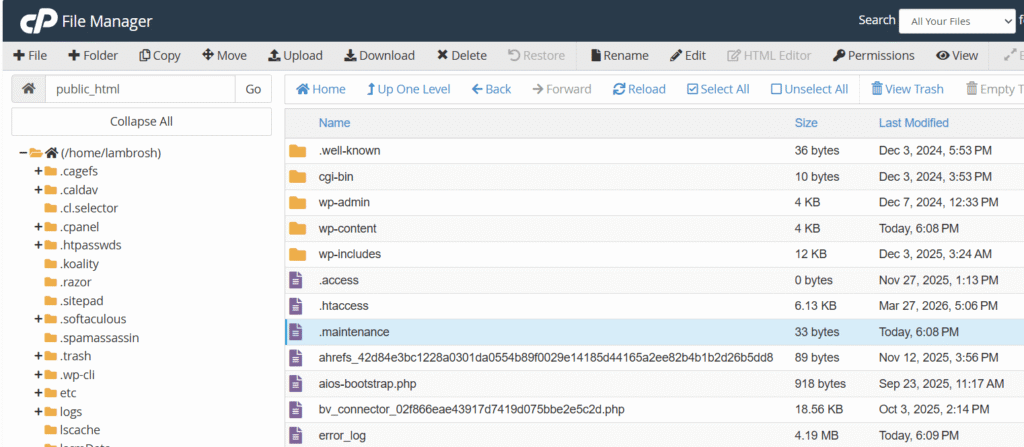
Task: Sort by Last Modified column header
Action: tap(914, 123)
